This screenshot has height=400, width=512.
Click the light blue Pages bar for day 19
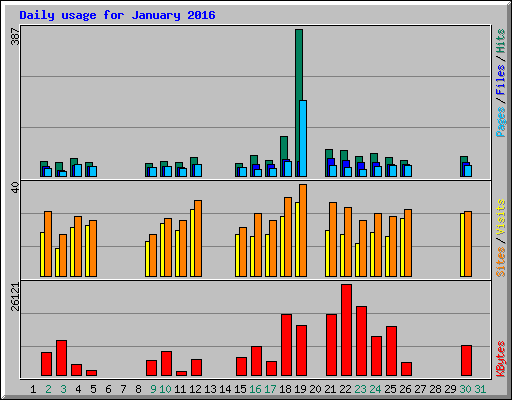pyautogui.click(x=303, y=138)
